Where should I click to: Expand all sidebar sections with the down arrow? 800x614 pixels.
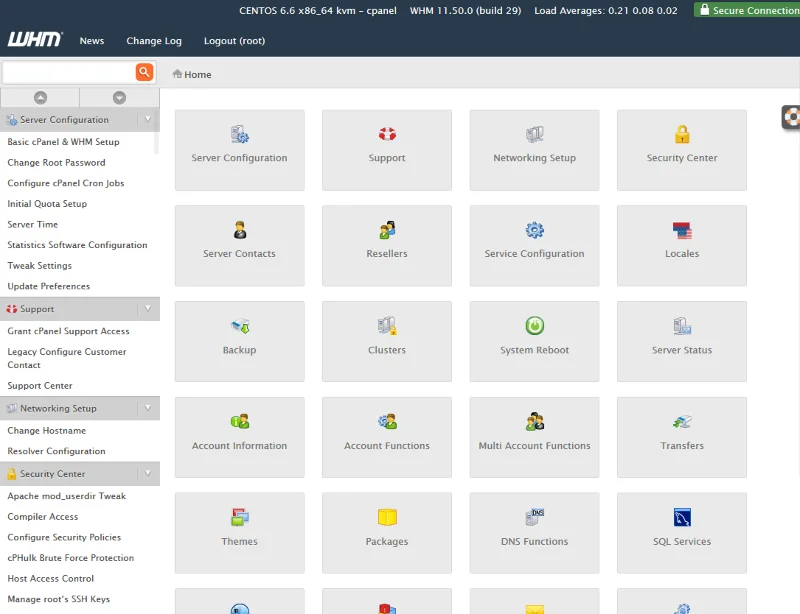(x=119, y=97)
